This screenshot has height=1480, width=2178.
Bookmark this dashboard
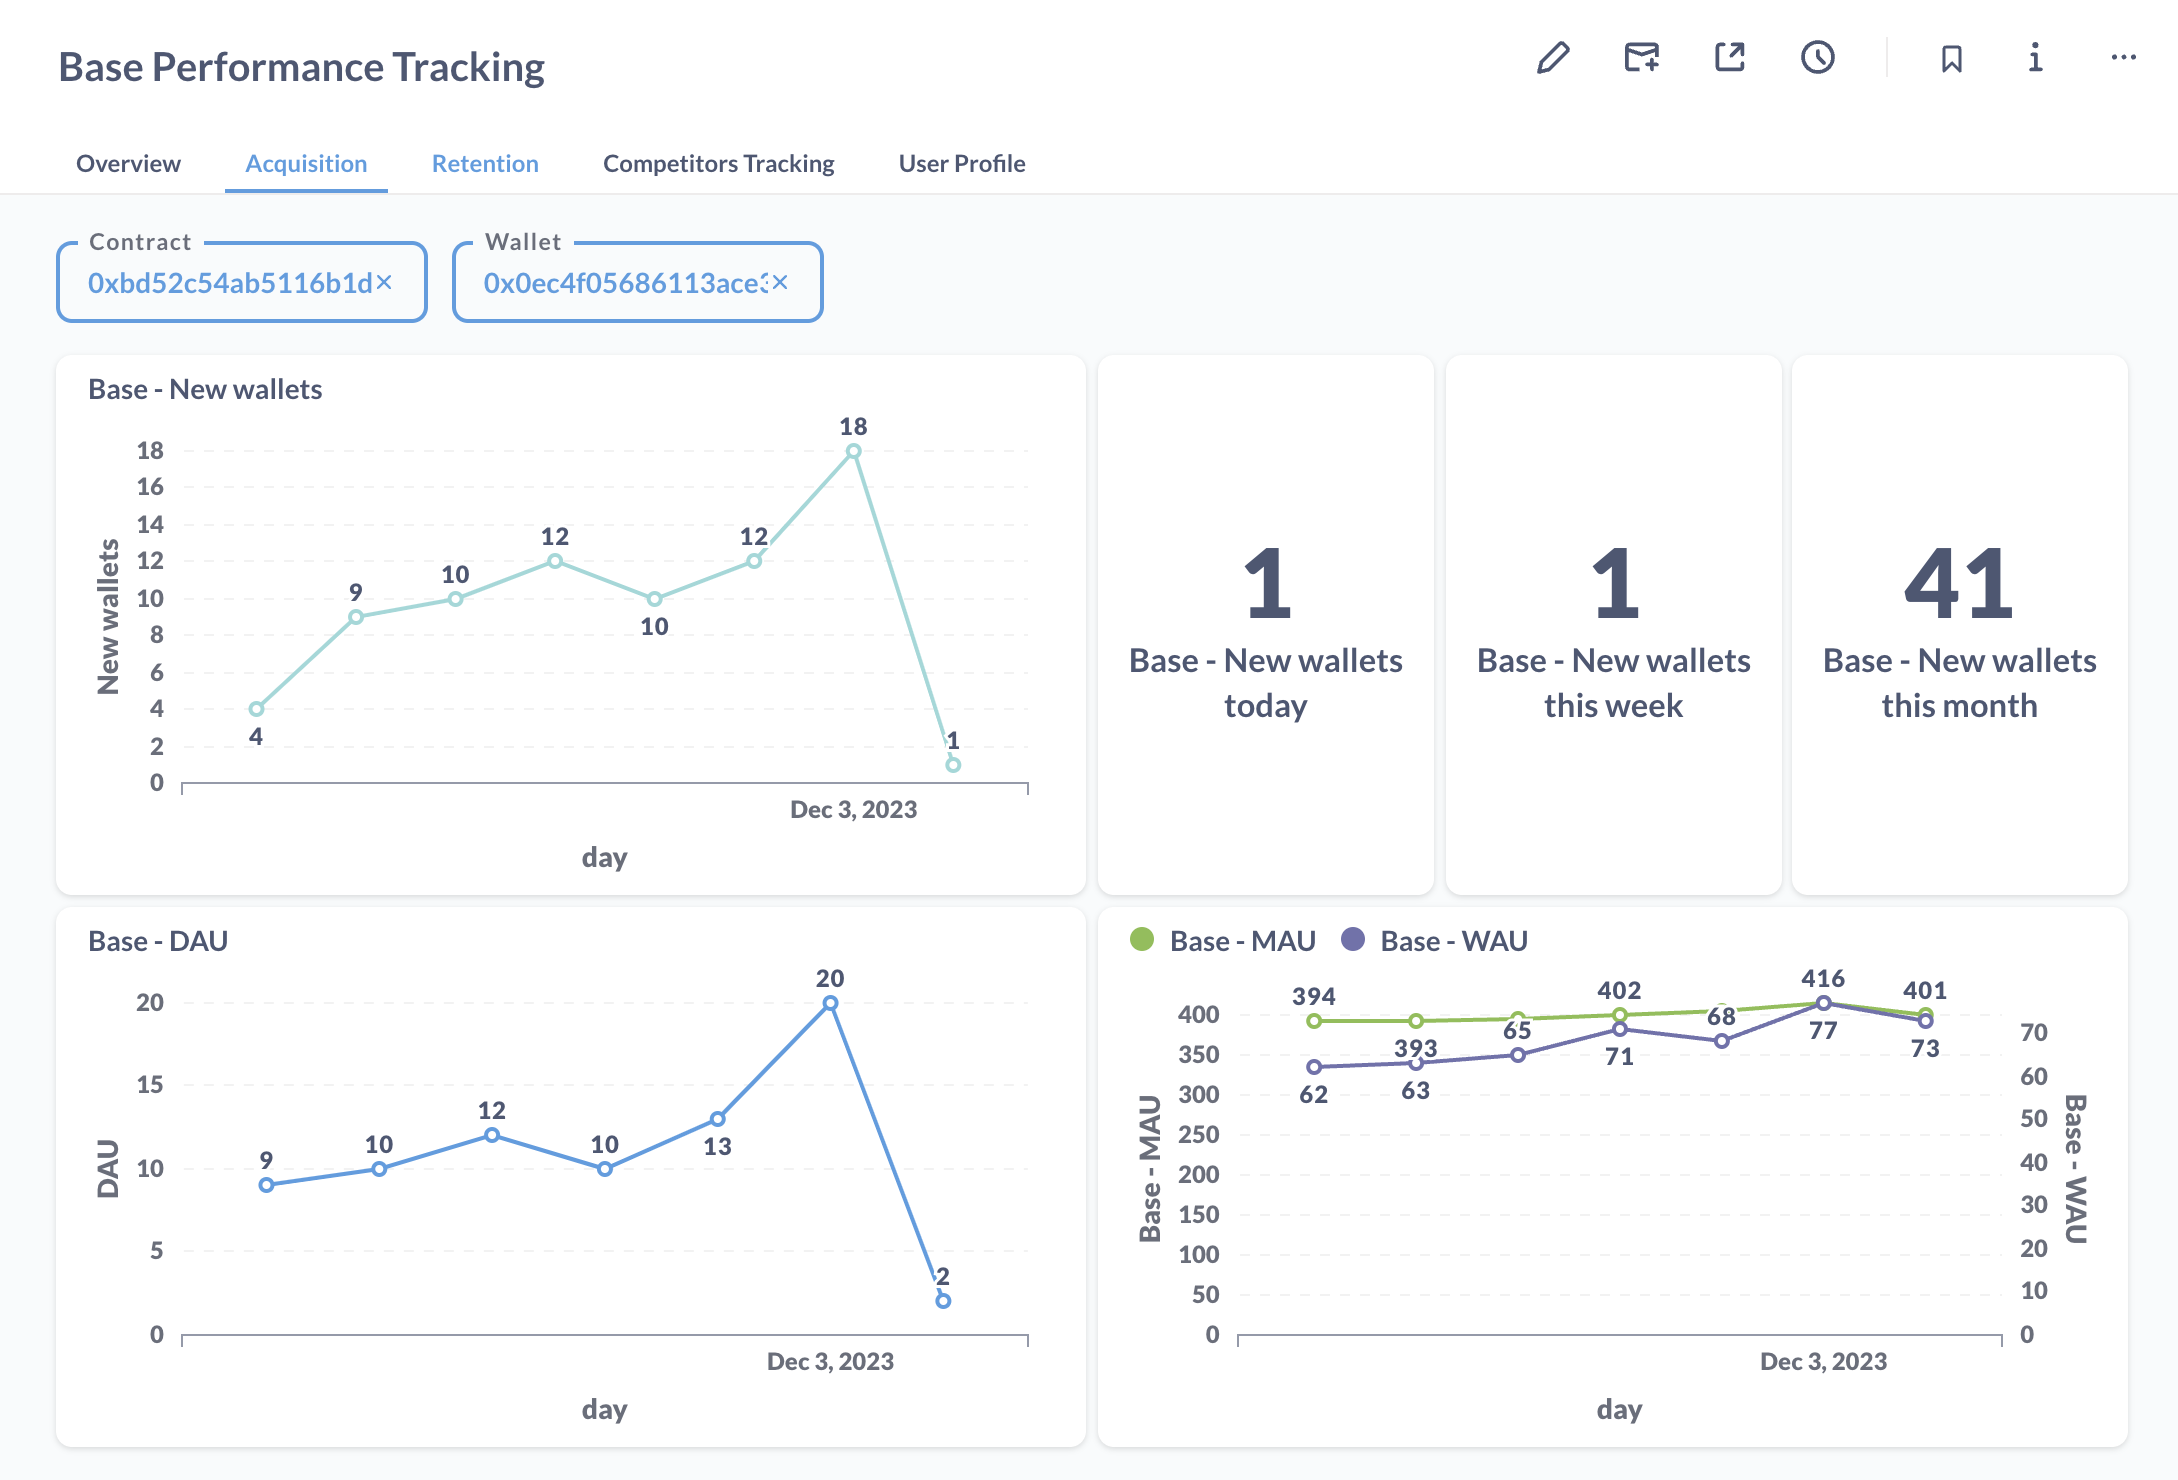pyautogui.click(x=1951, y=58)
